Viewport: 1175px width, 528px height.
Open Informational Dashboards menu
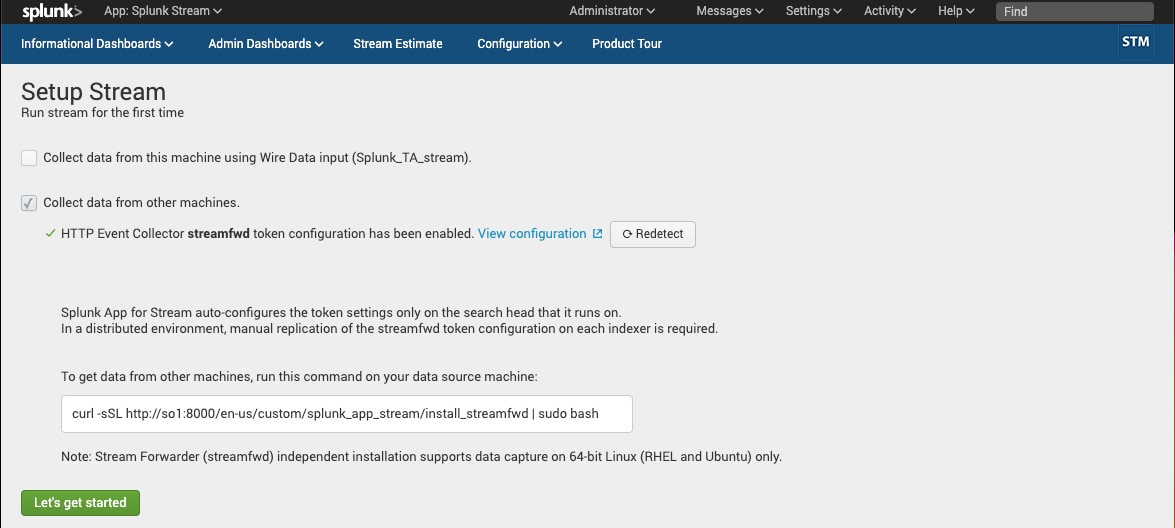[97, 43]
